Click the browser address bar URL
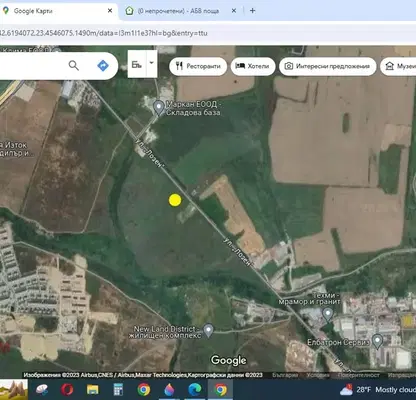Screen dimensions: 416x400 coord(104,33)
